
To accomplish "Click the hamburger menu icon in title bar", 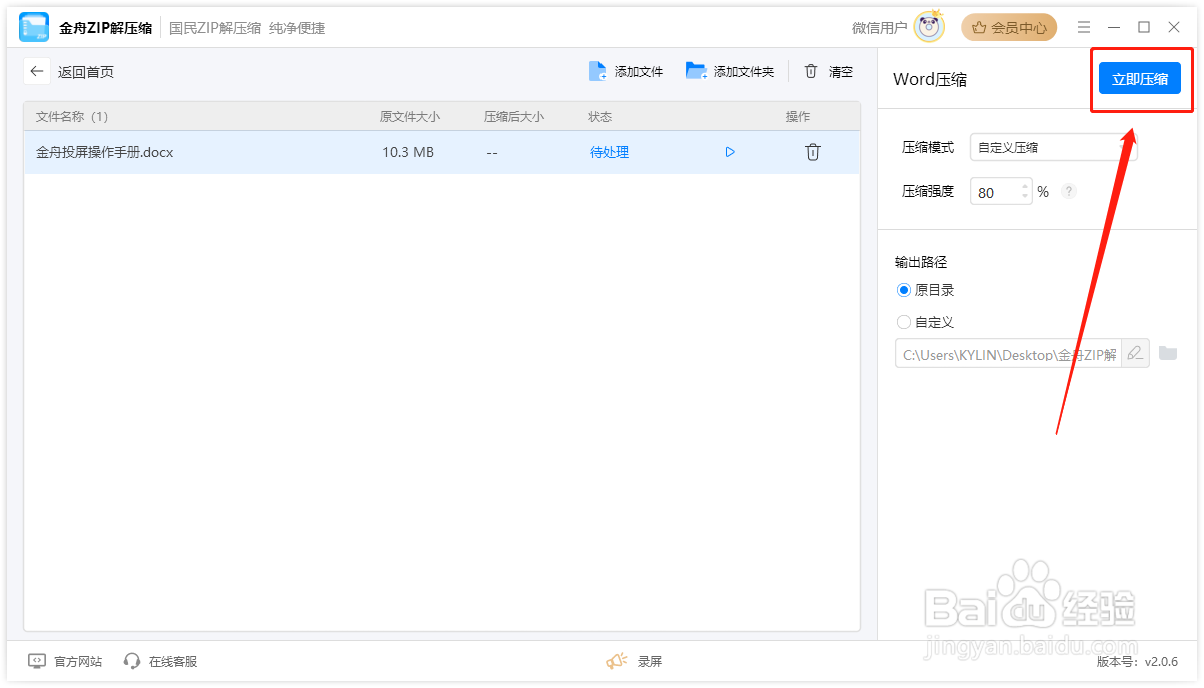I will pos(1084,27).
